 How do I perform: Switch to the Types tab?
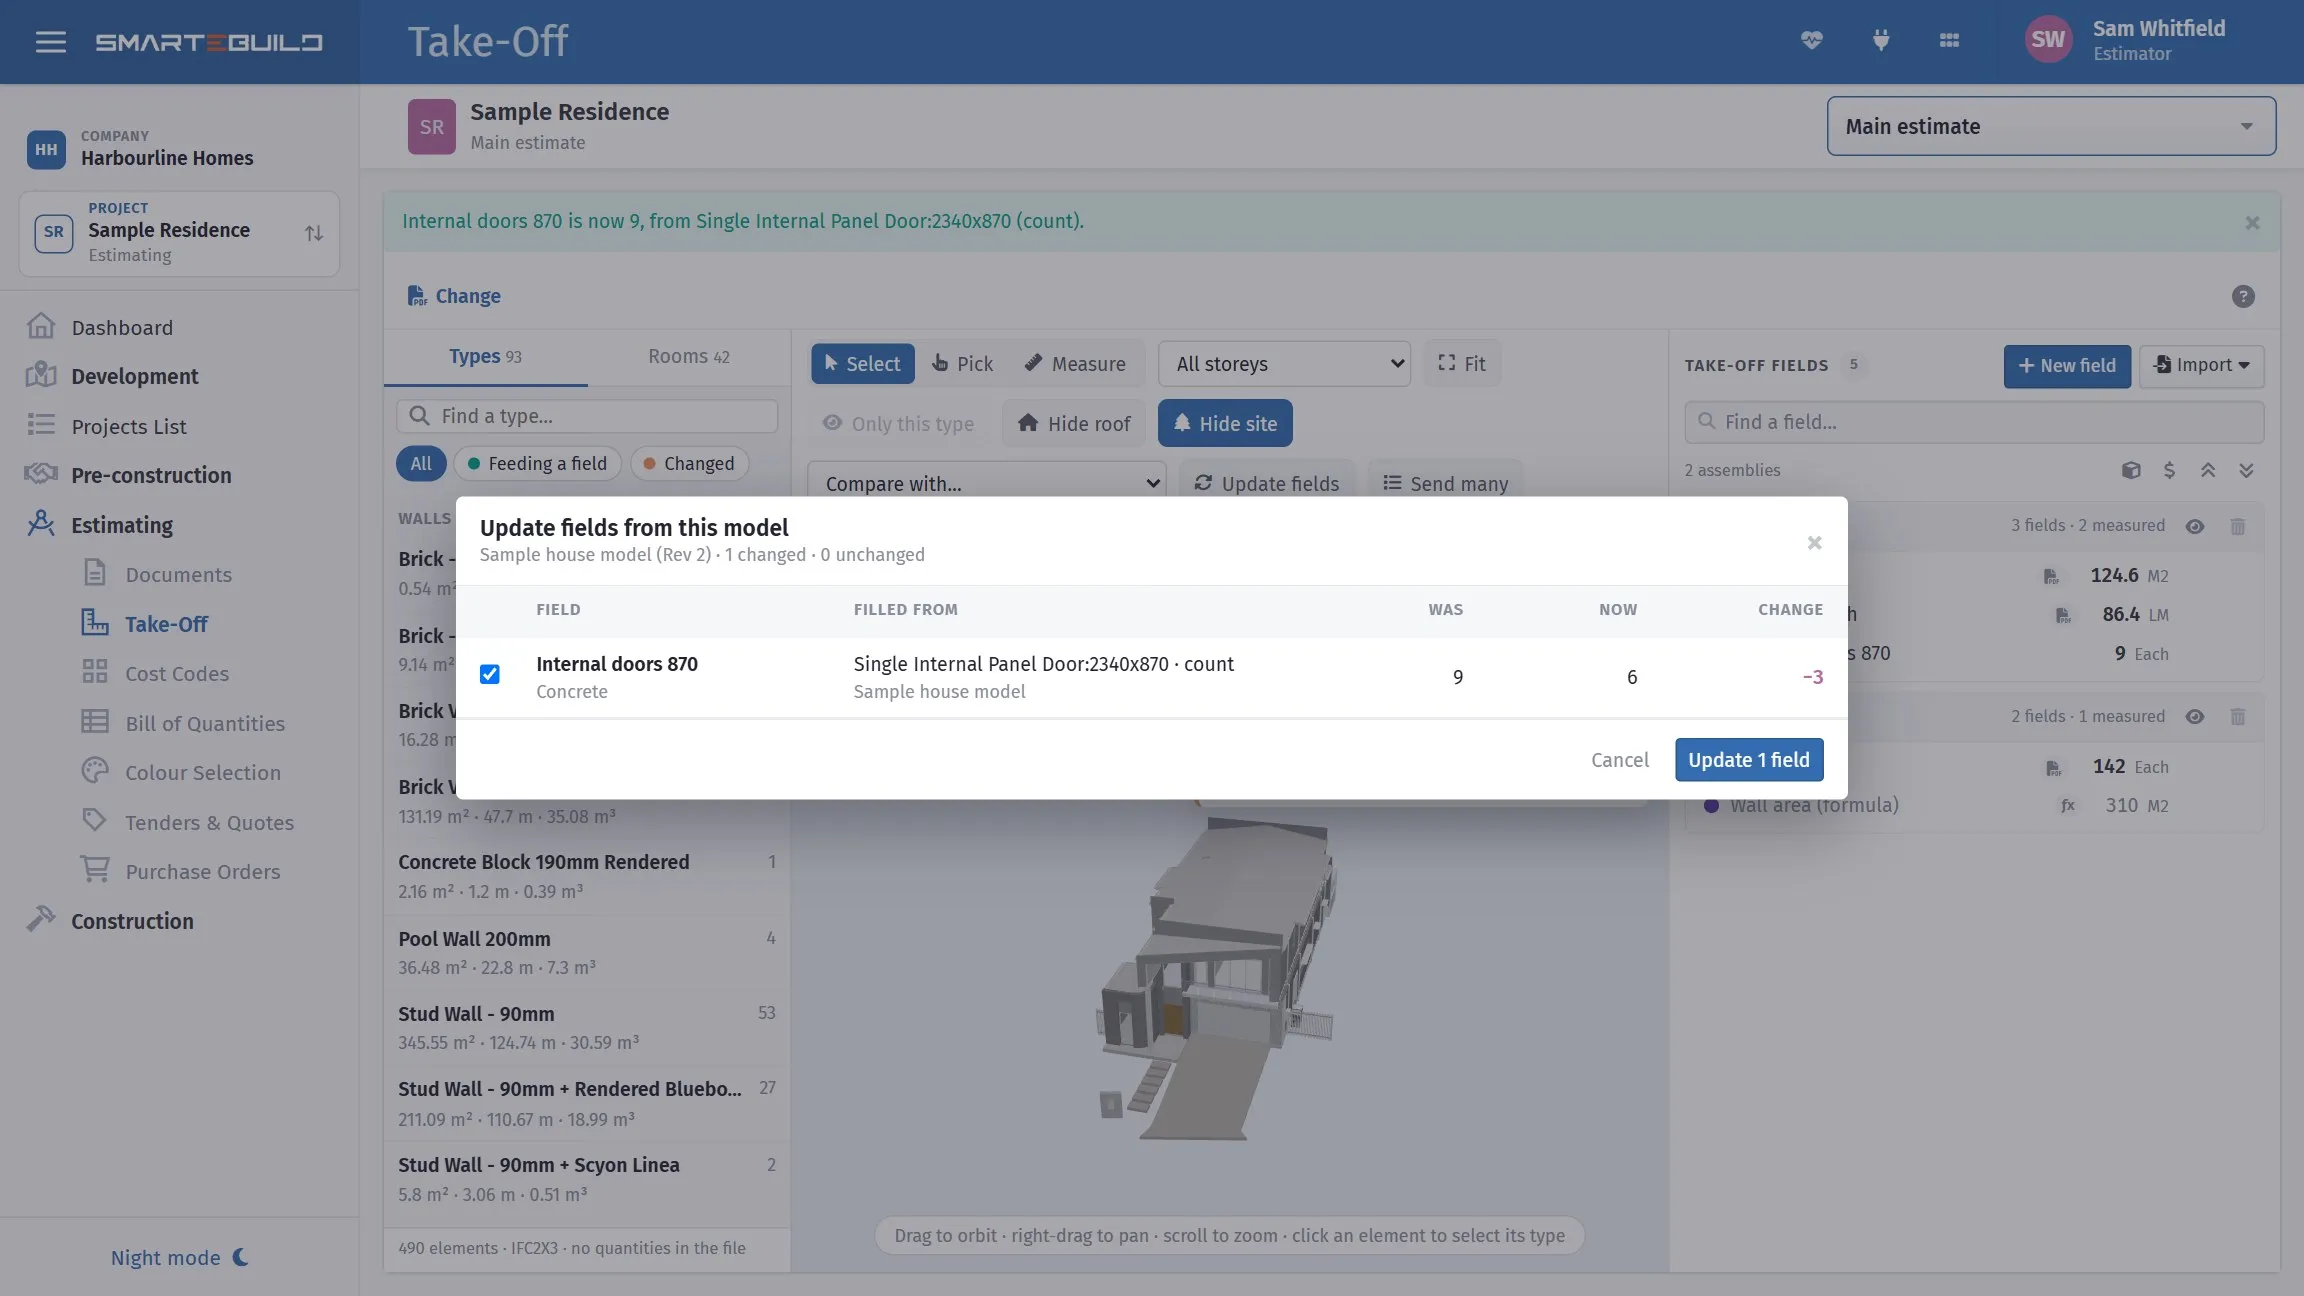tap(485, 356)
